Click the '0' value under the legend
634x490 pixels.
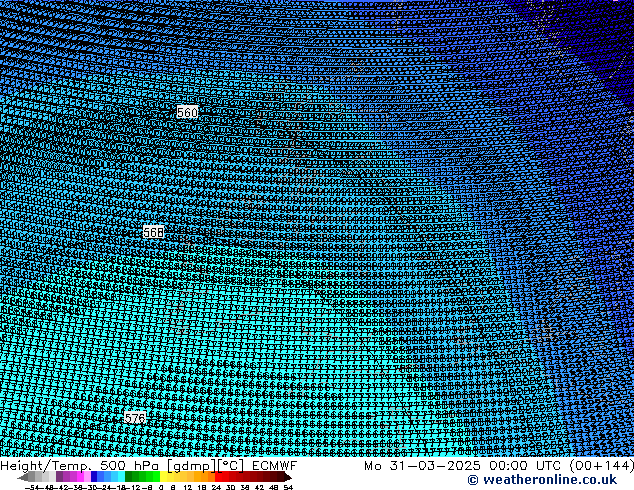(161, 487)
